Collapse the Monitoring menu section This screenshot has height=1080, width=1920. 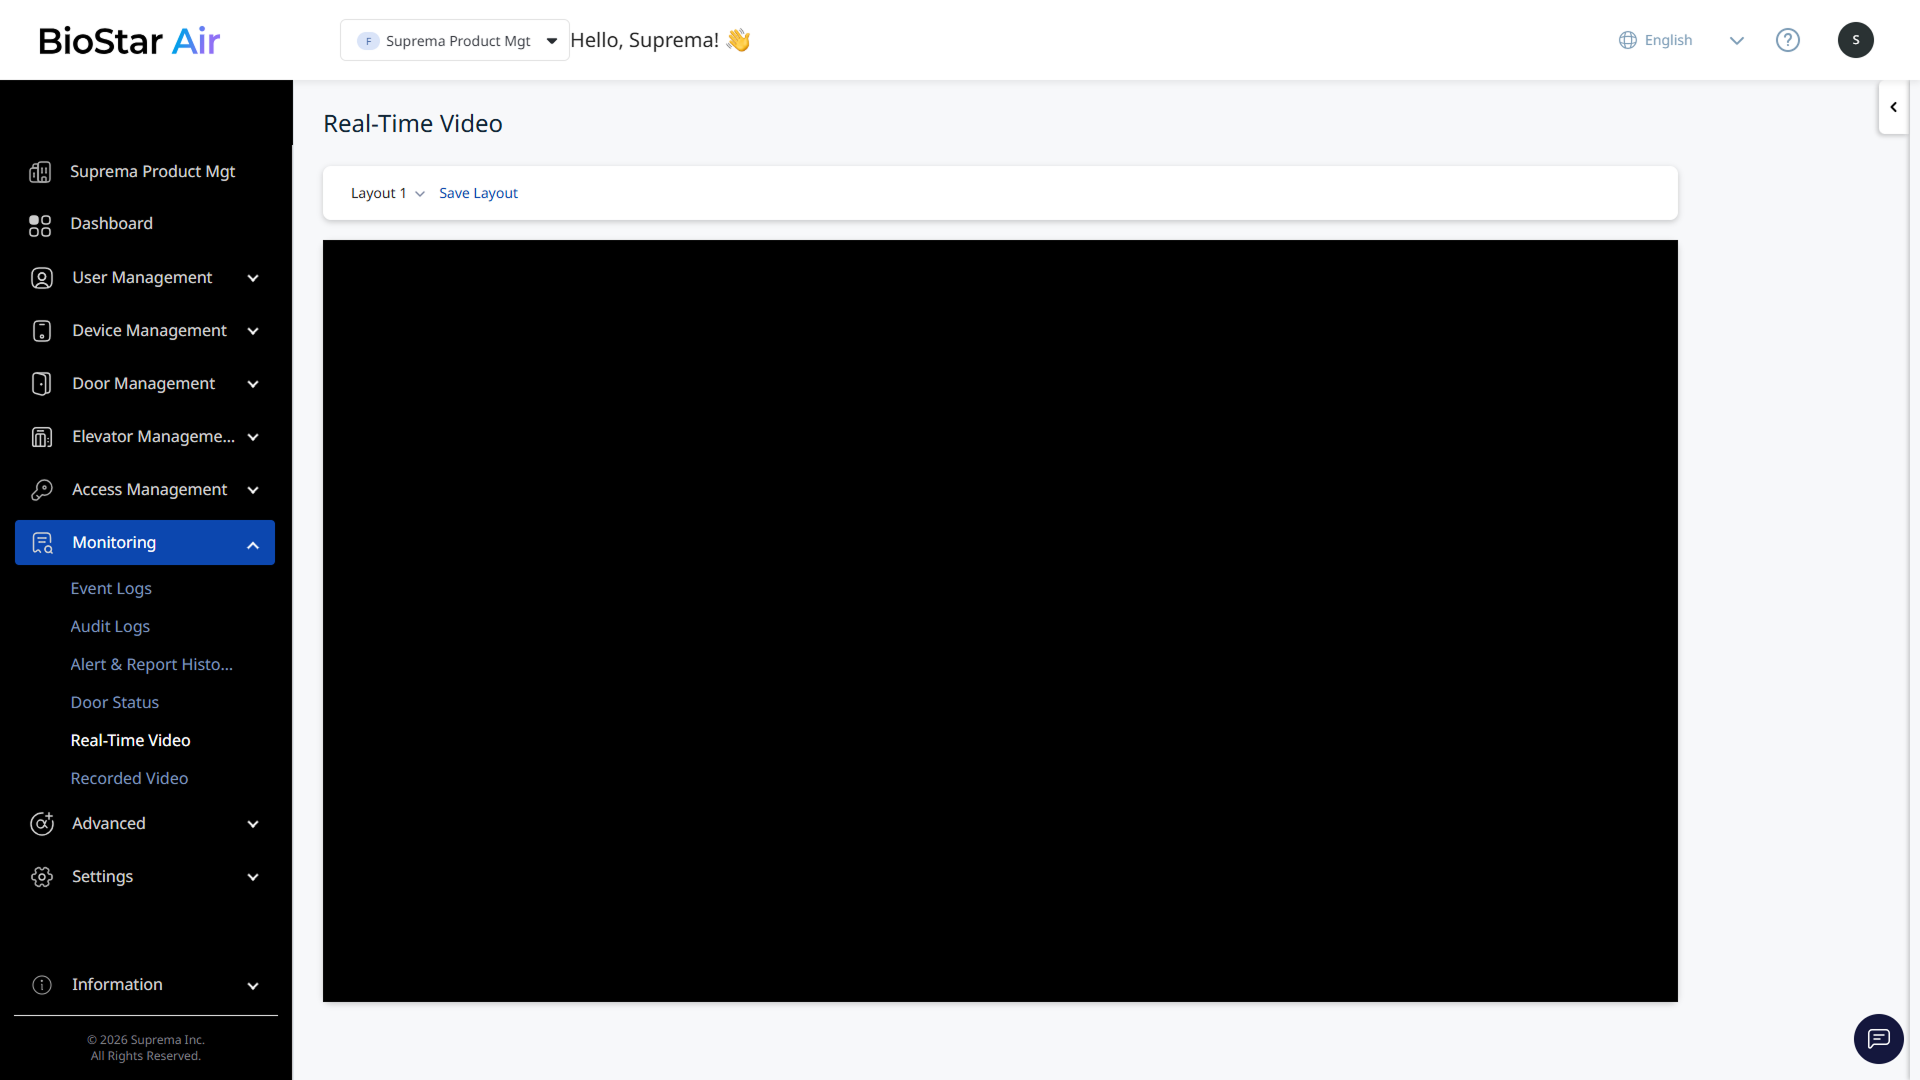point(253,545)
